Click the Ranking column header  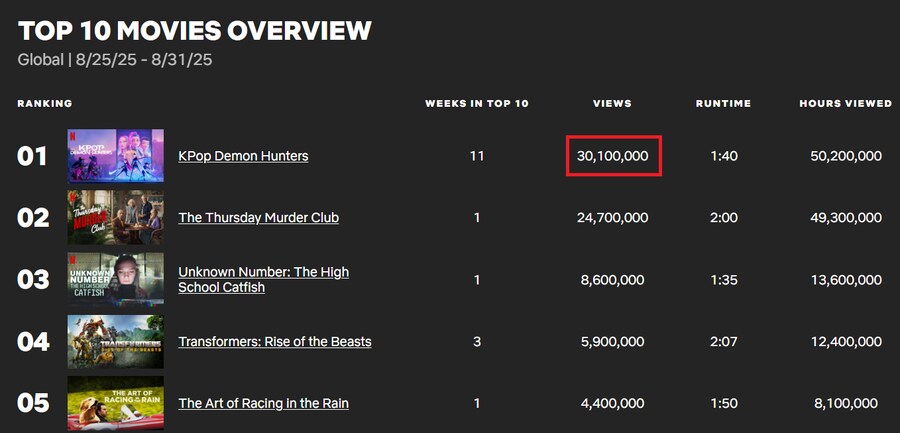coord(45,104)
